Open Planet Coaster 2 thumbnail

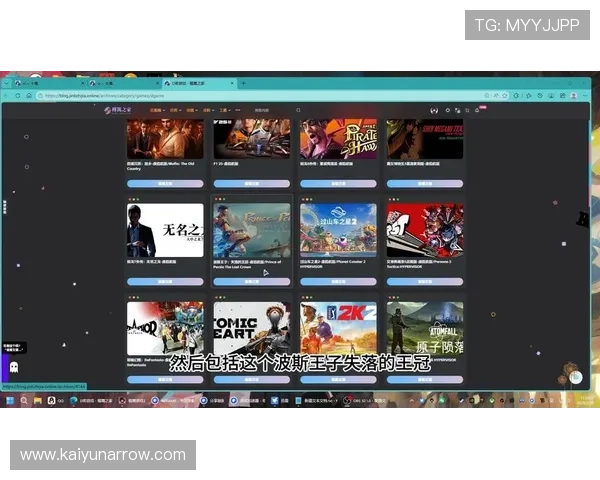pyautogui.click(x=338, y=230)
